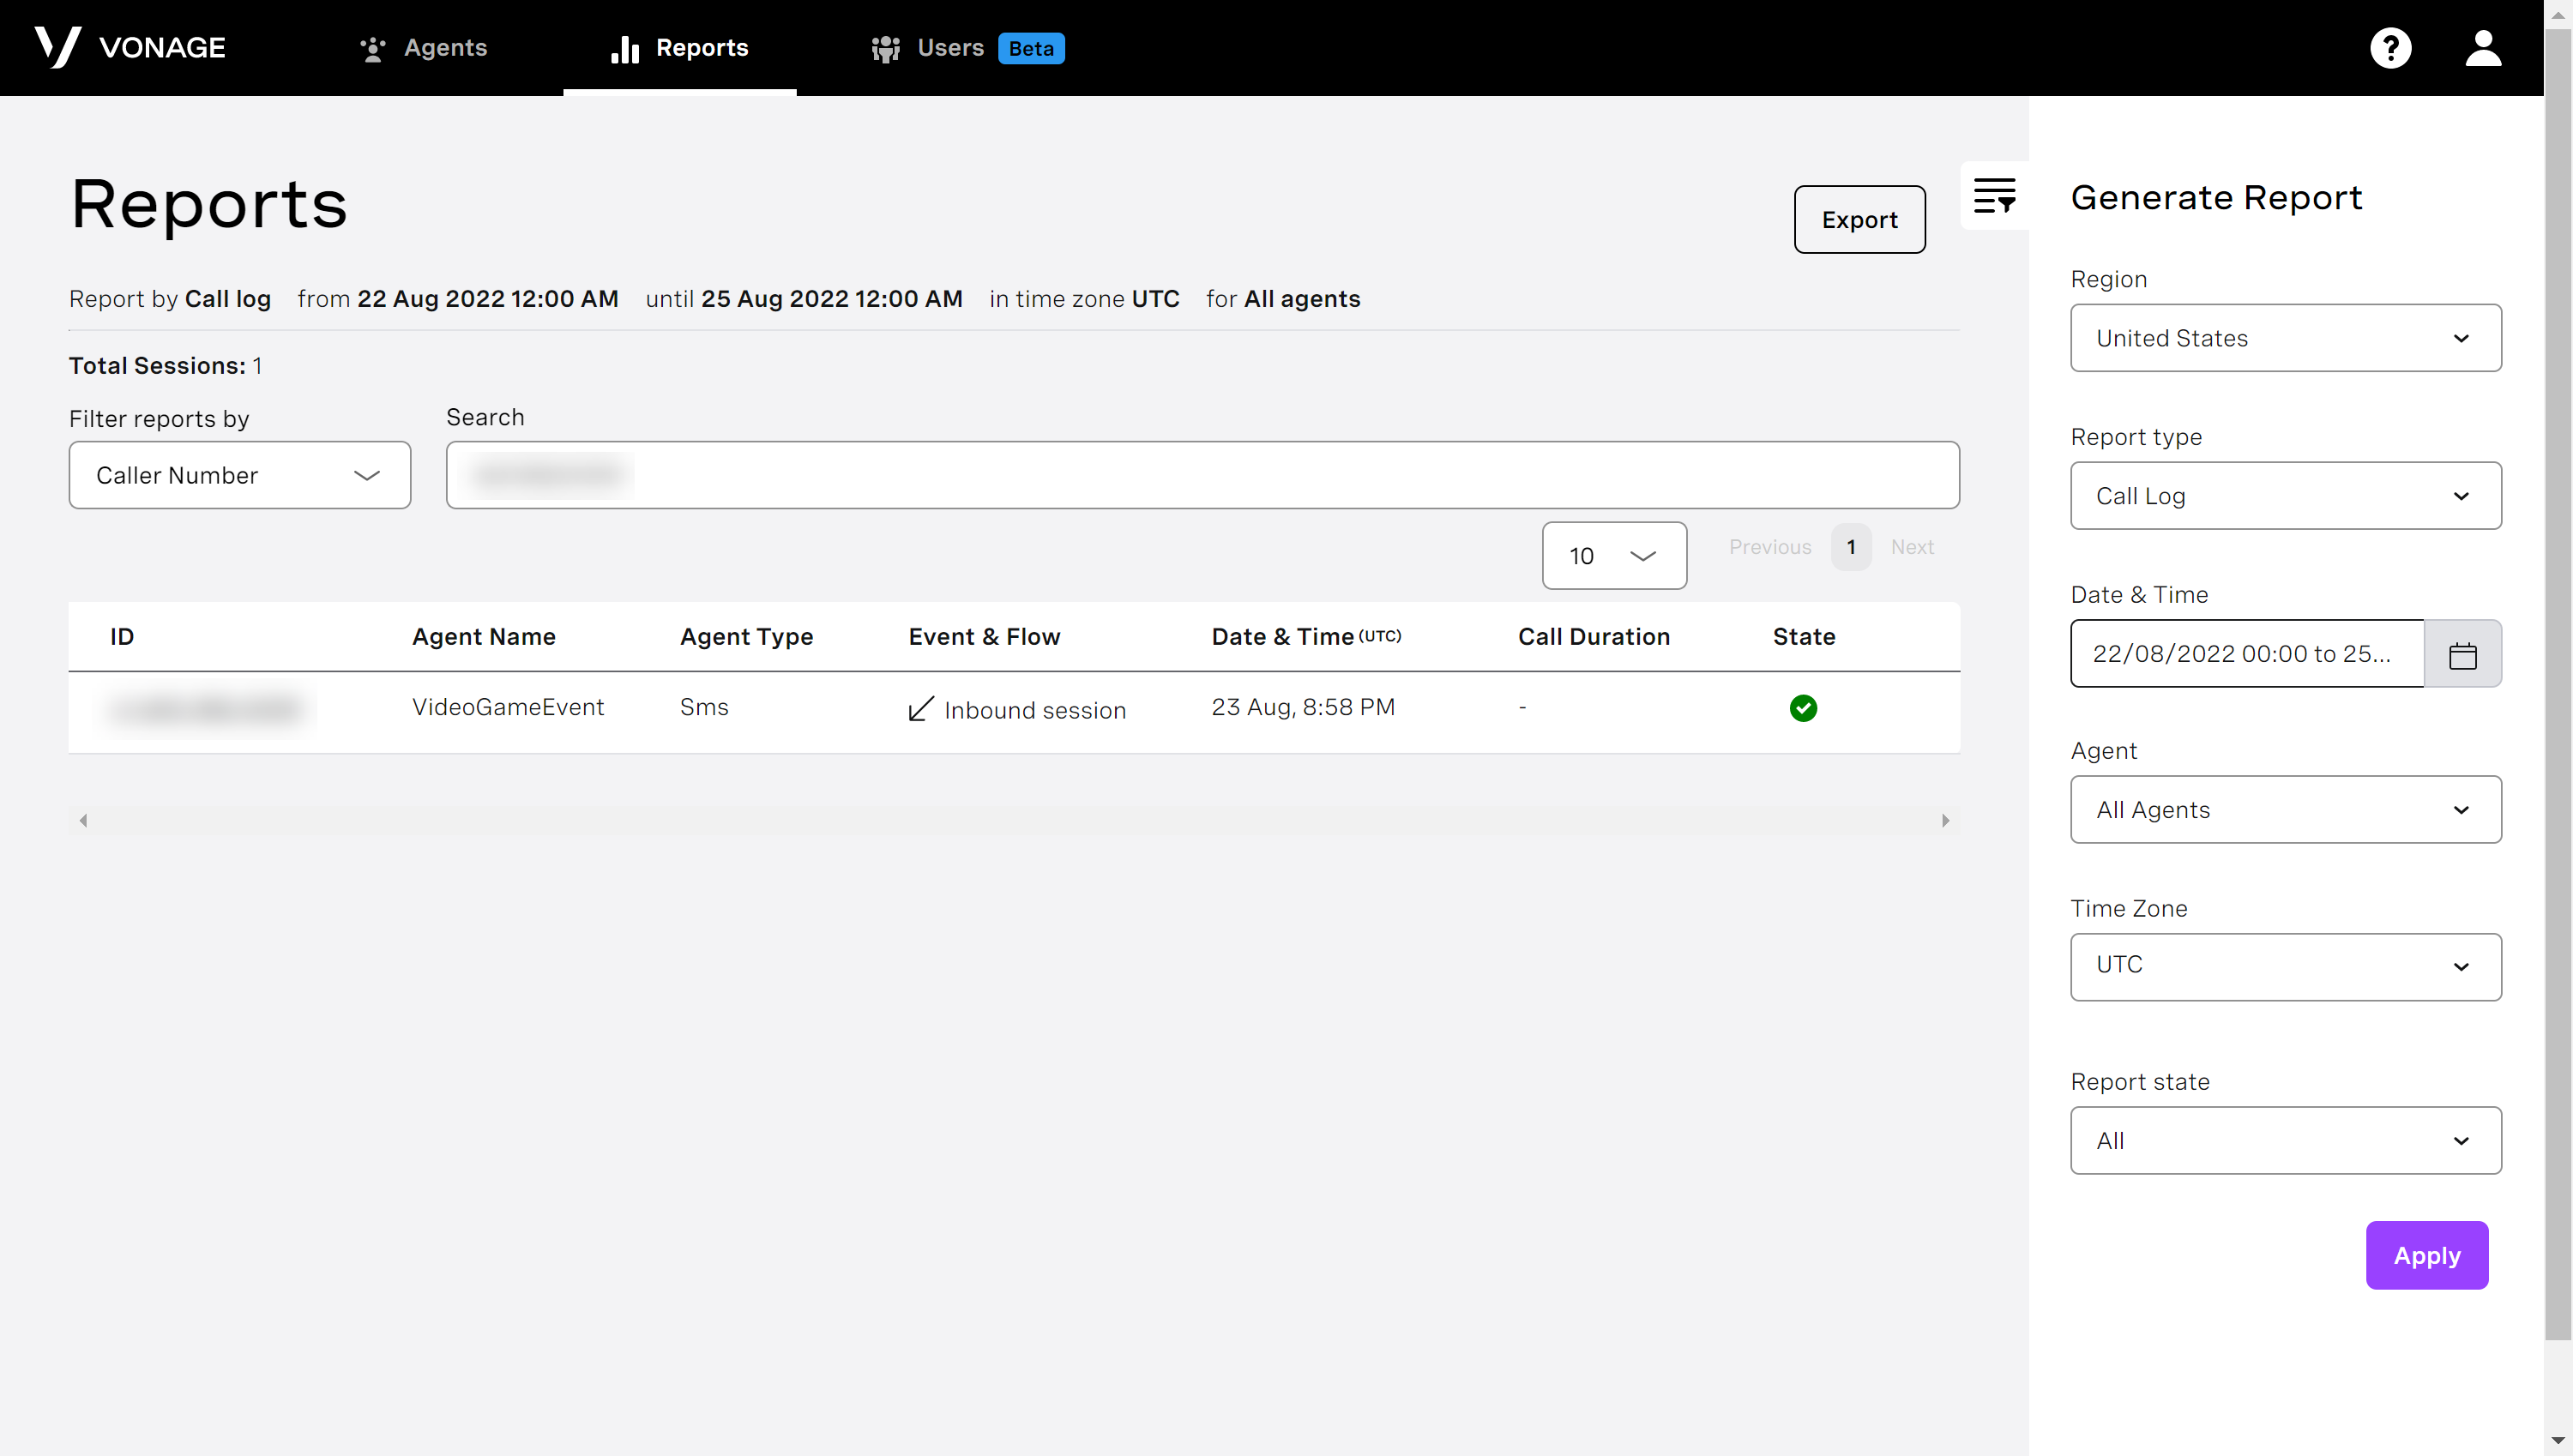This screenshot has width=2573, height=1456.
Task: Click the Vonage logo
Action: [130, 47]
